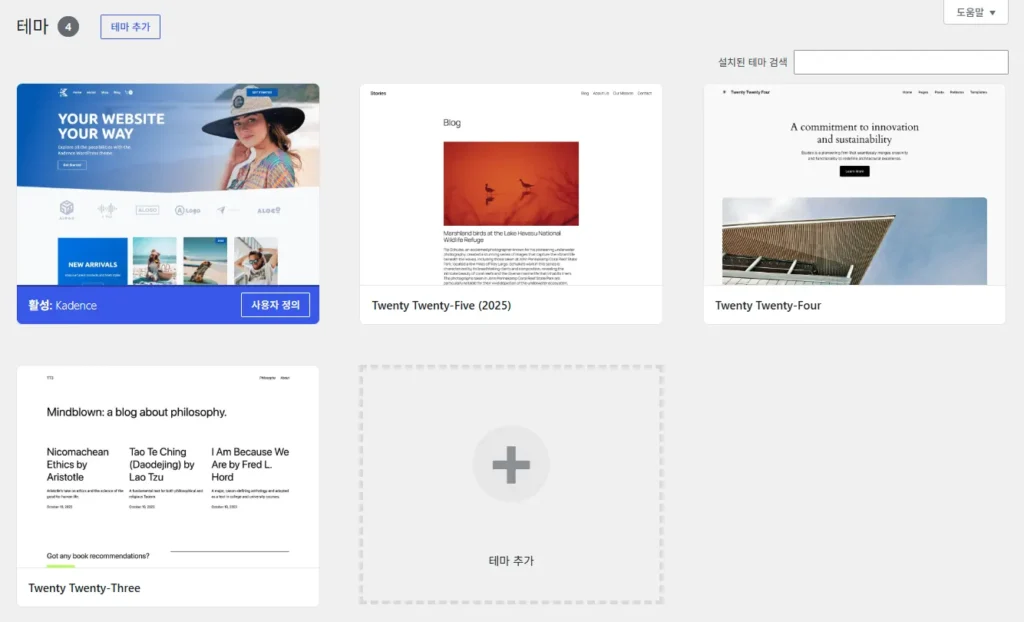Image resolution: width=1024 pixels, height=622 pixels.
Task: Click the 사용자 정의 customize button for Kadence
Action: point(275,305)
